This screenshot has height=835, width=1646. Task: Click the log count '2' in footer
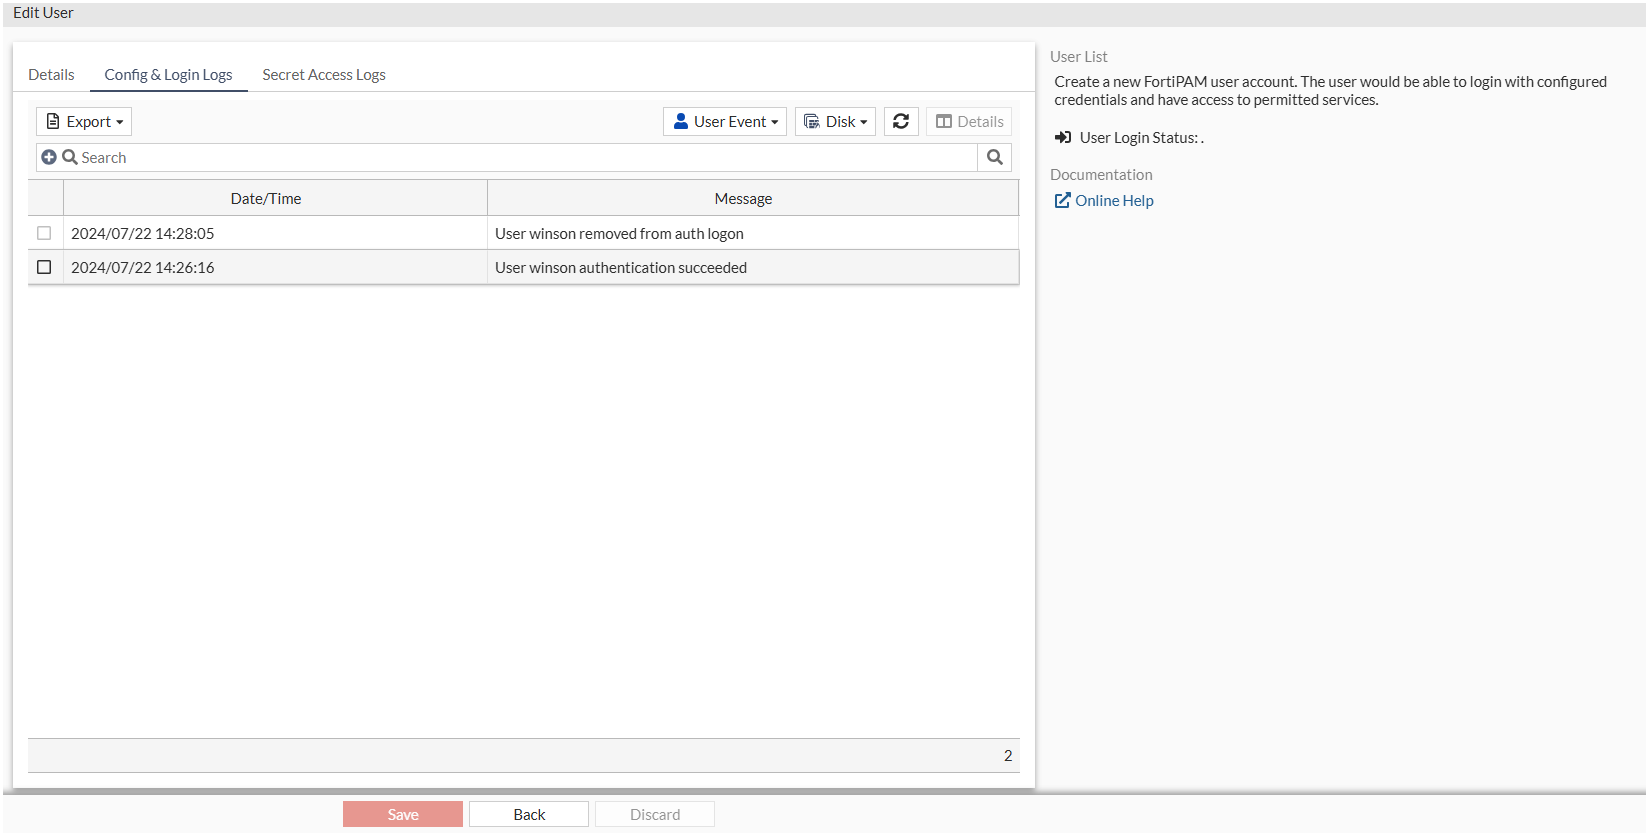coord(1008,755)
